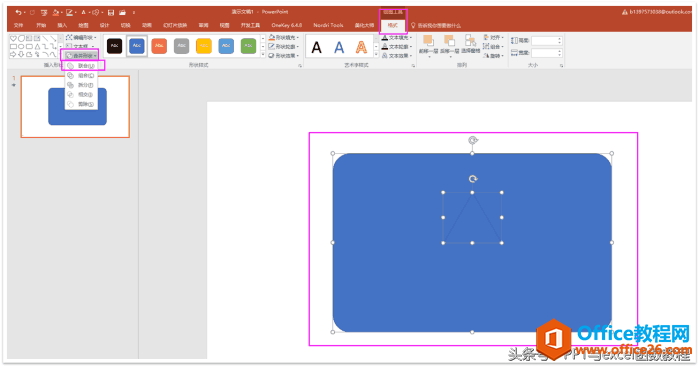699x367 pixels.
Task: Click the Save floppy-disk icon in title bar
Action: (111, 12)
